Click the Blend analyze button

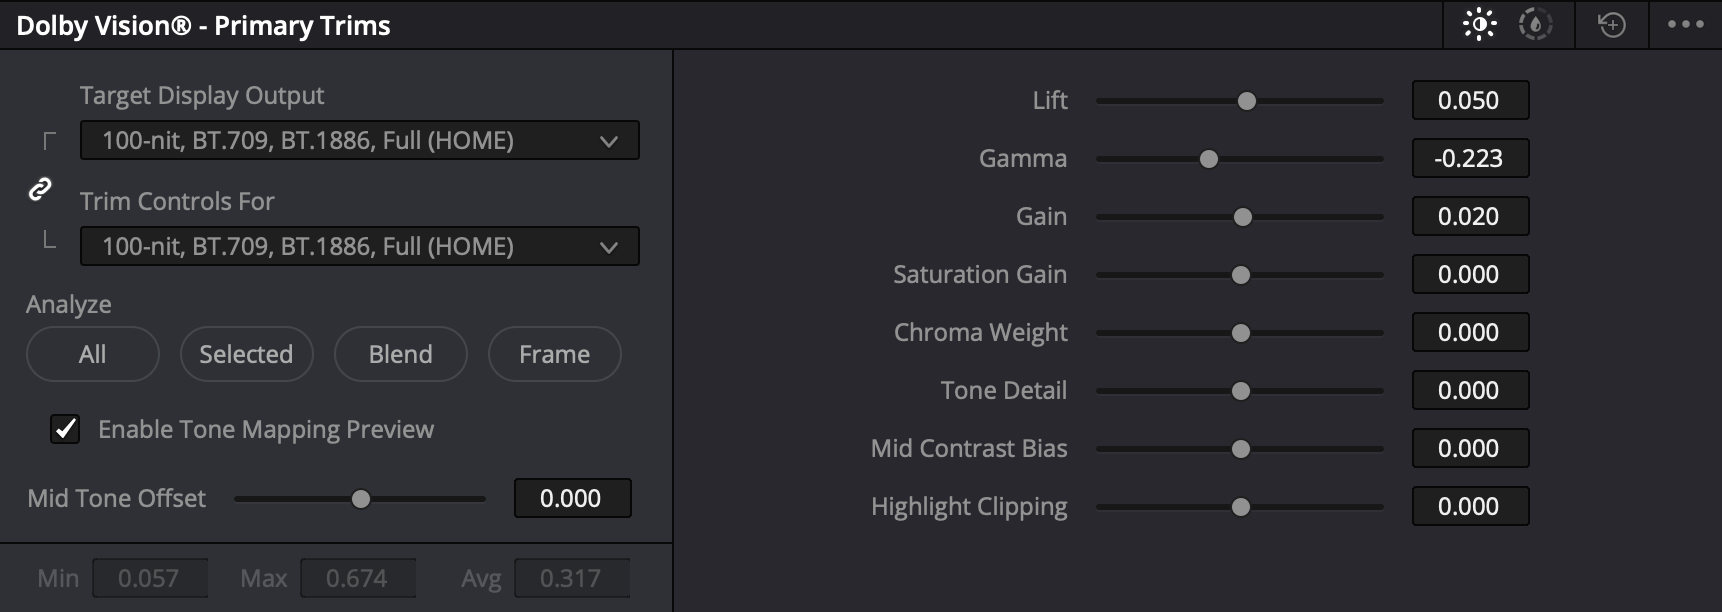click(400, 354)
